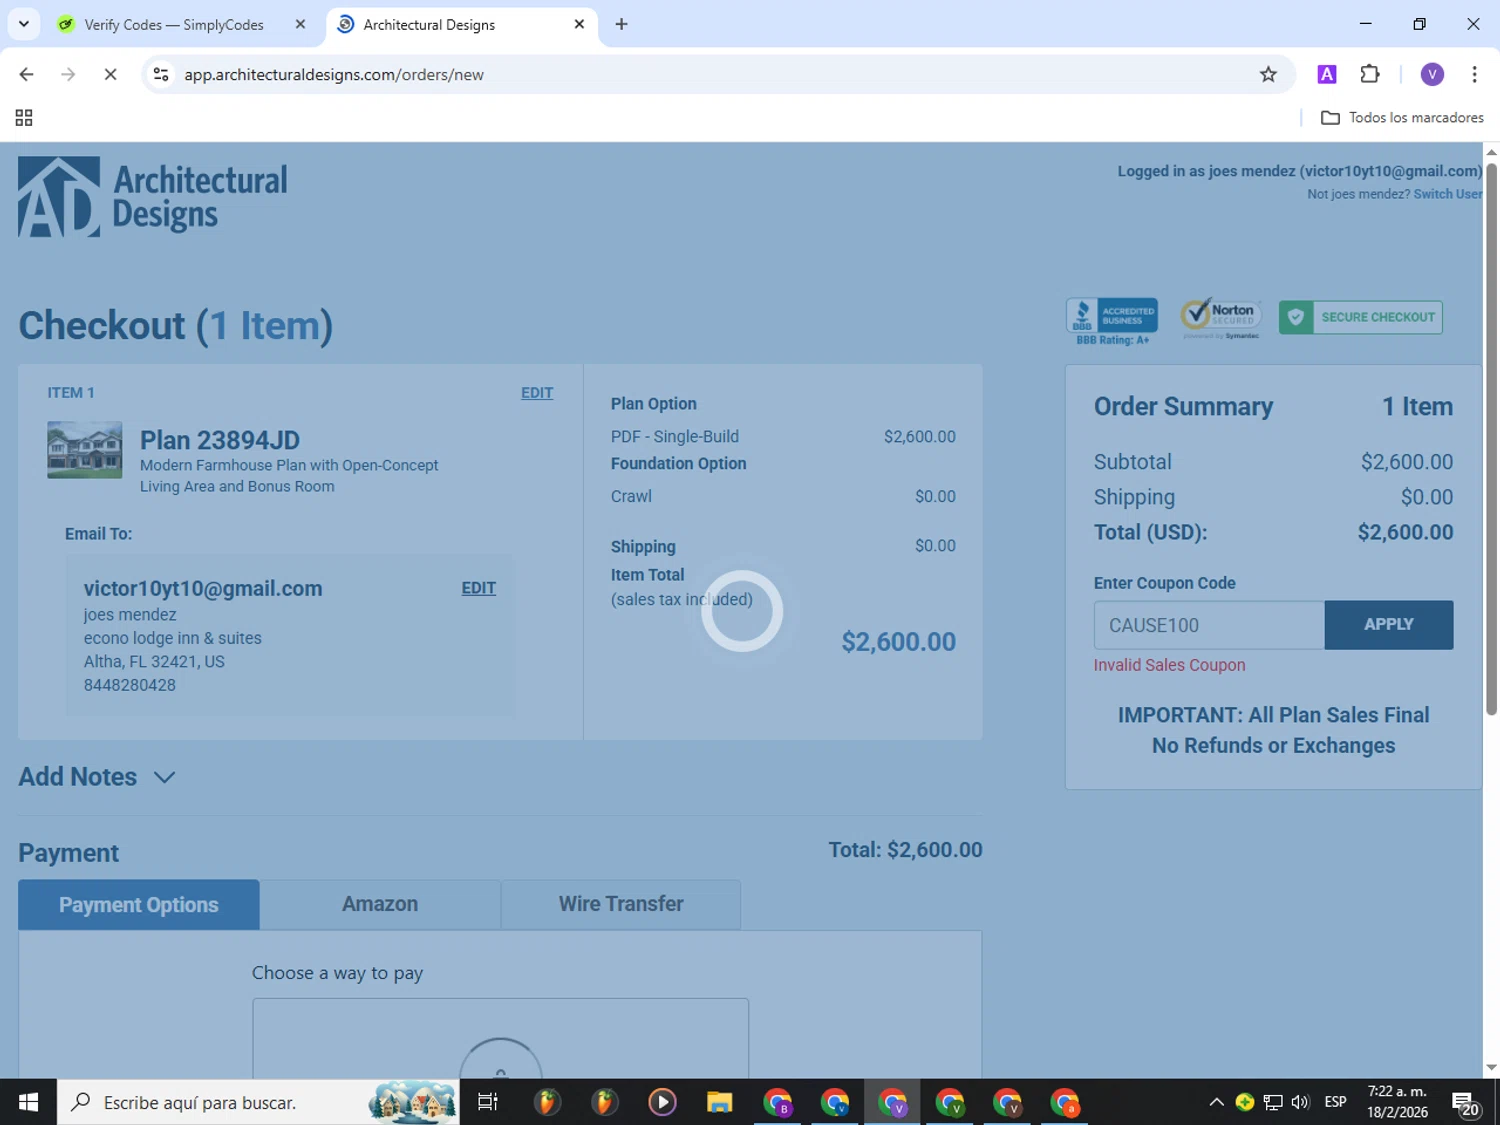Open the network icon in system tray

pyautogui.click(x=1272, y=1102)
